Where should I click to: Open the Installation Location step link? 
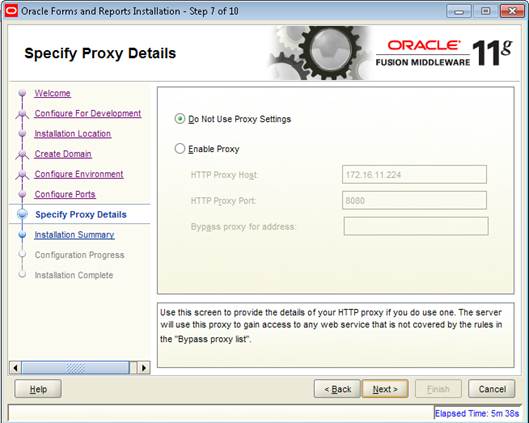tap(73, 134)
